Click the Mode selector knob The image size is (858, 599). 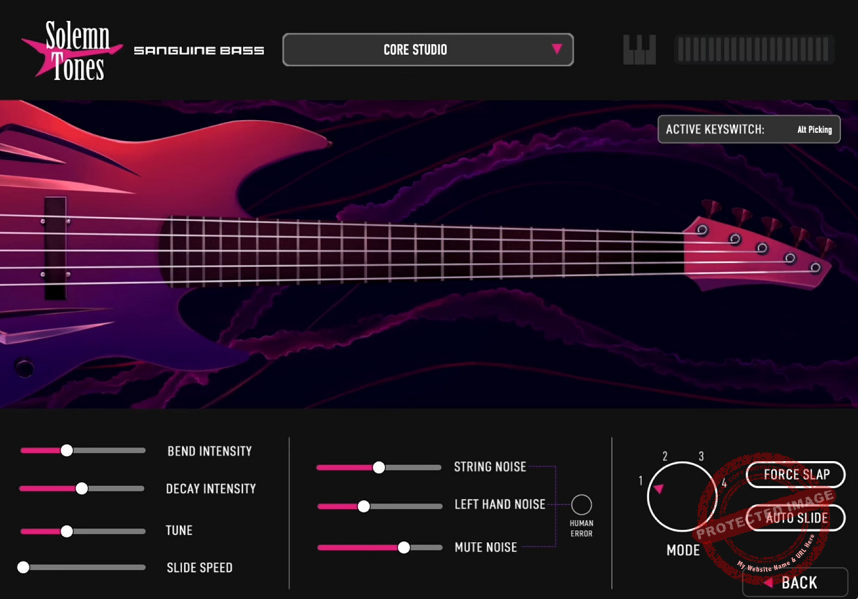click(682, 497)
